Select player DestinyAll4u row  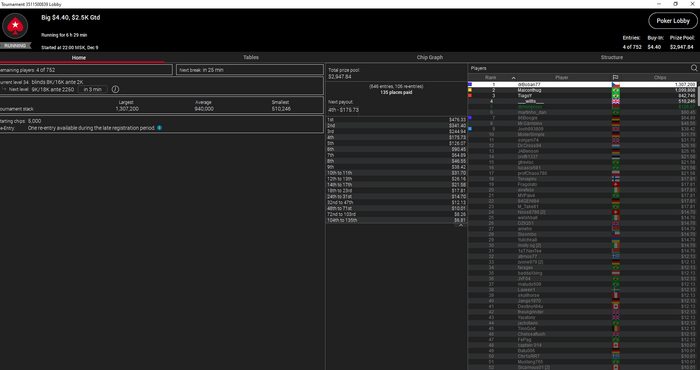coord(582,306)
